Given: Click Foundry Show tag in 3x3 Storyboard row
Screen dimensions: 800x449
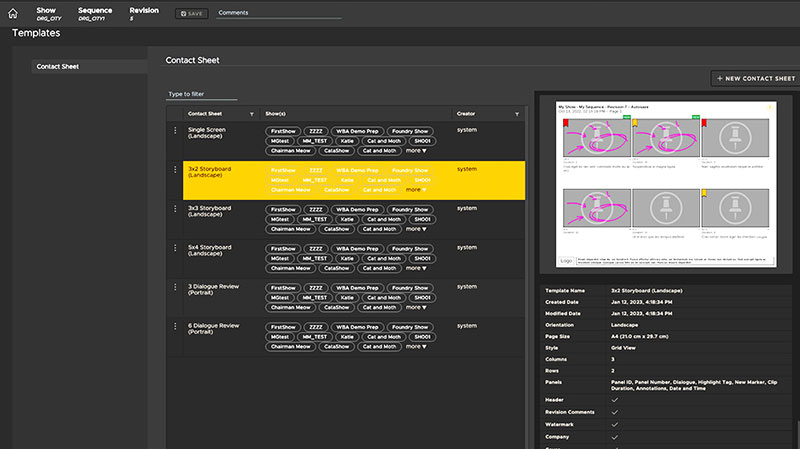Looking at the screenshot, I should click(x=410, y=210).
